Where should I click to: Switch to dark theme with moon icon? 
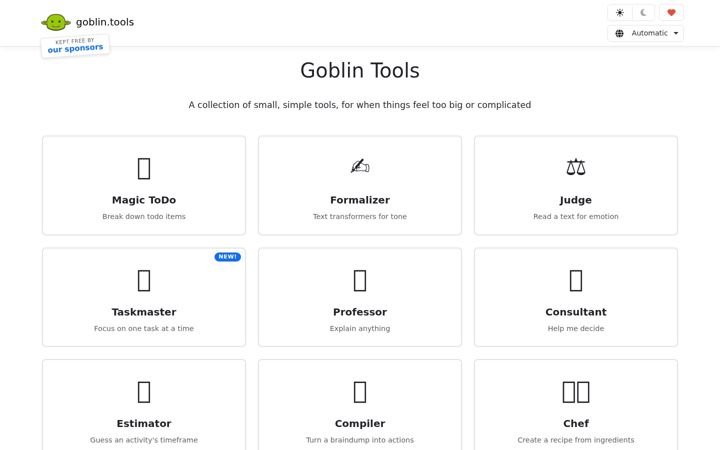pos(643,13)
